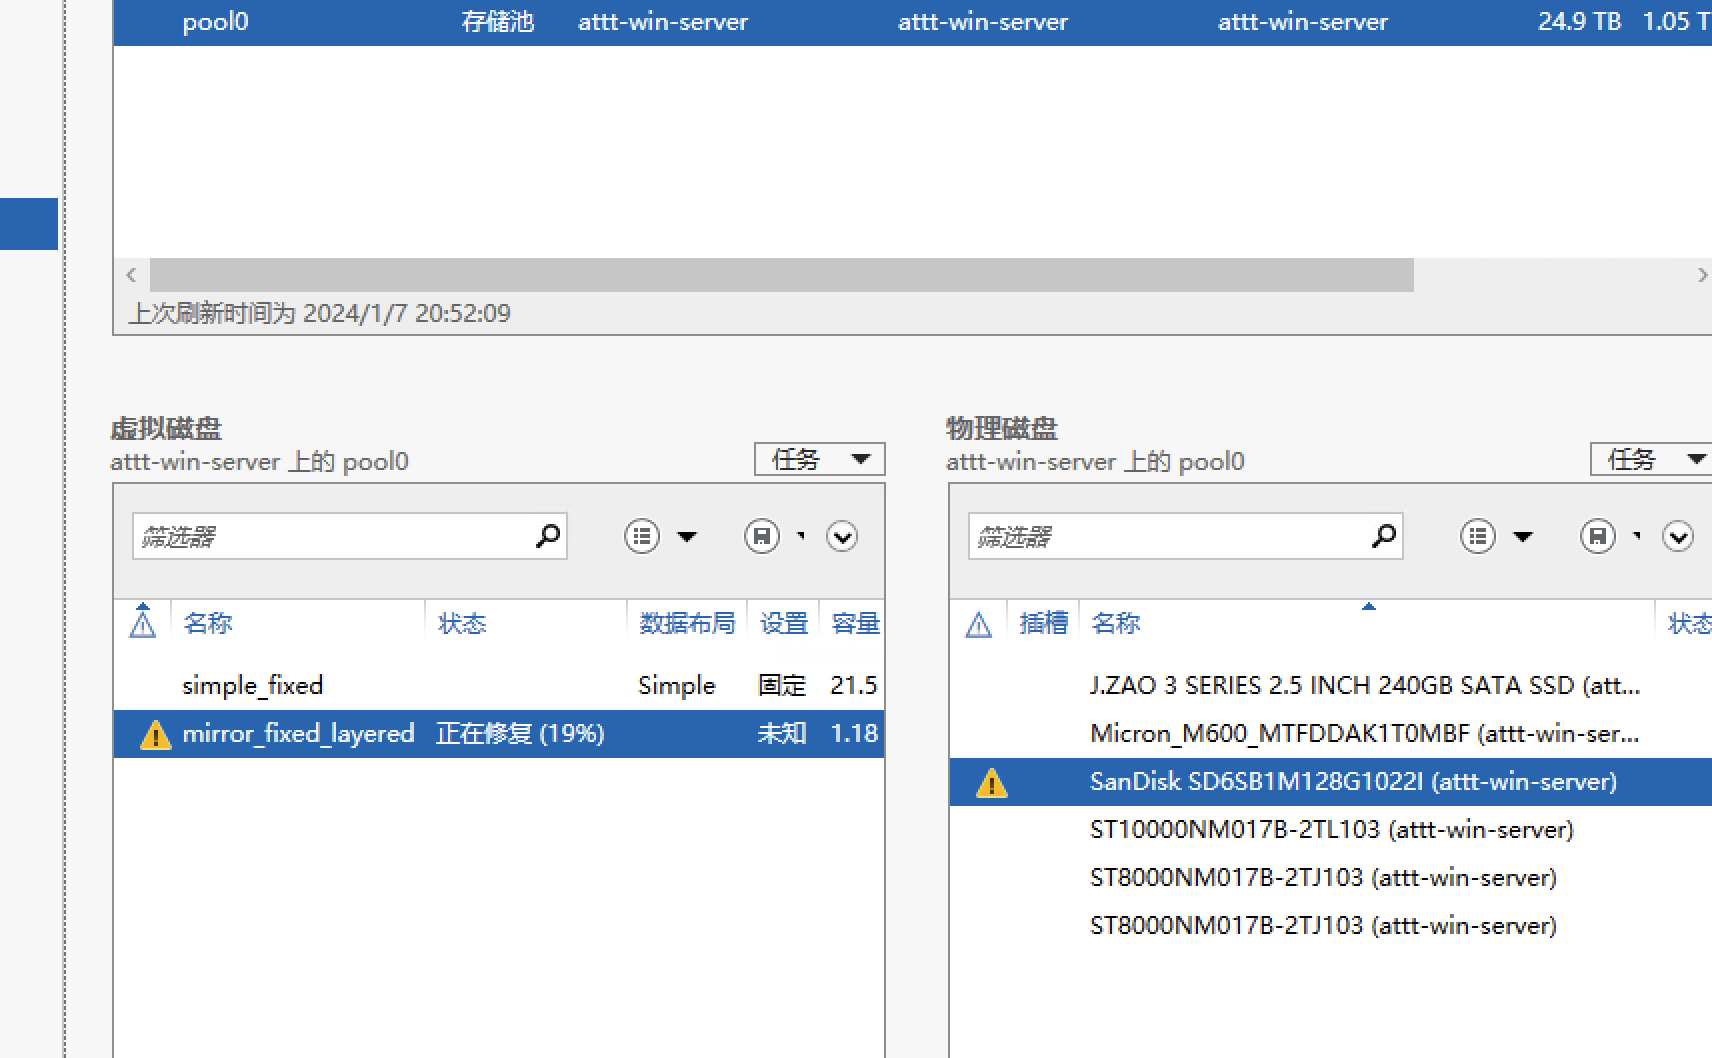Open the saved queries icon in virtual disks panel
The width and height of the screenshot is (1712, 1058).
762,536
